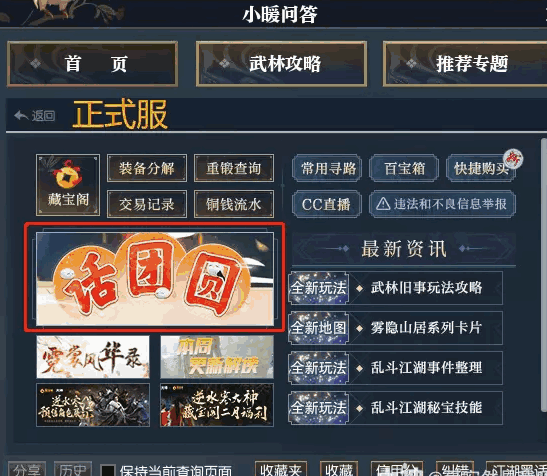Launch CC直播
Image resolution: width=547 pixels, height=476 pixels.
click(326, 204)
